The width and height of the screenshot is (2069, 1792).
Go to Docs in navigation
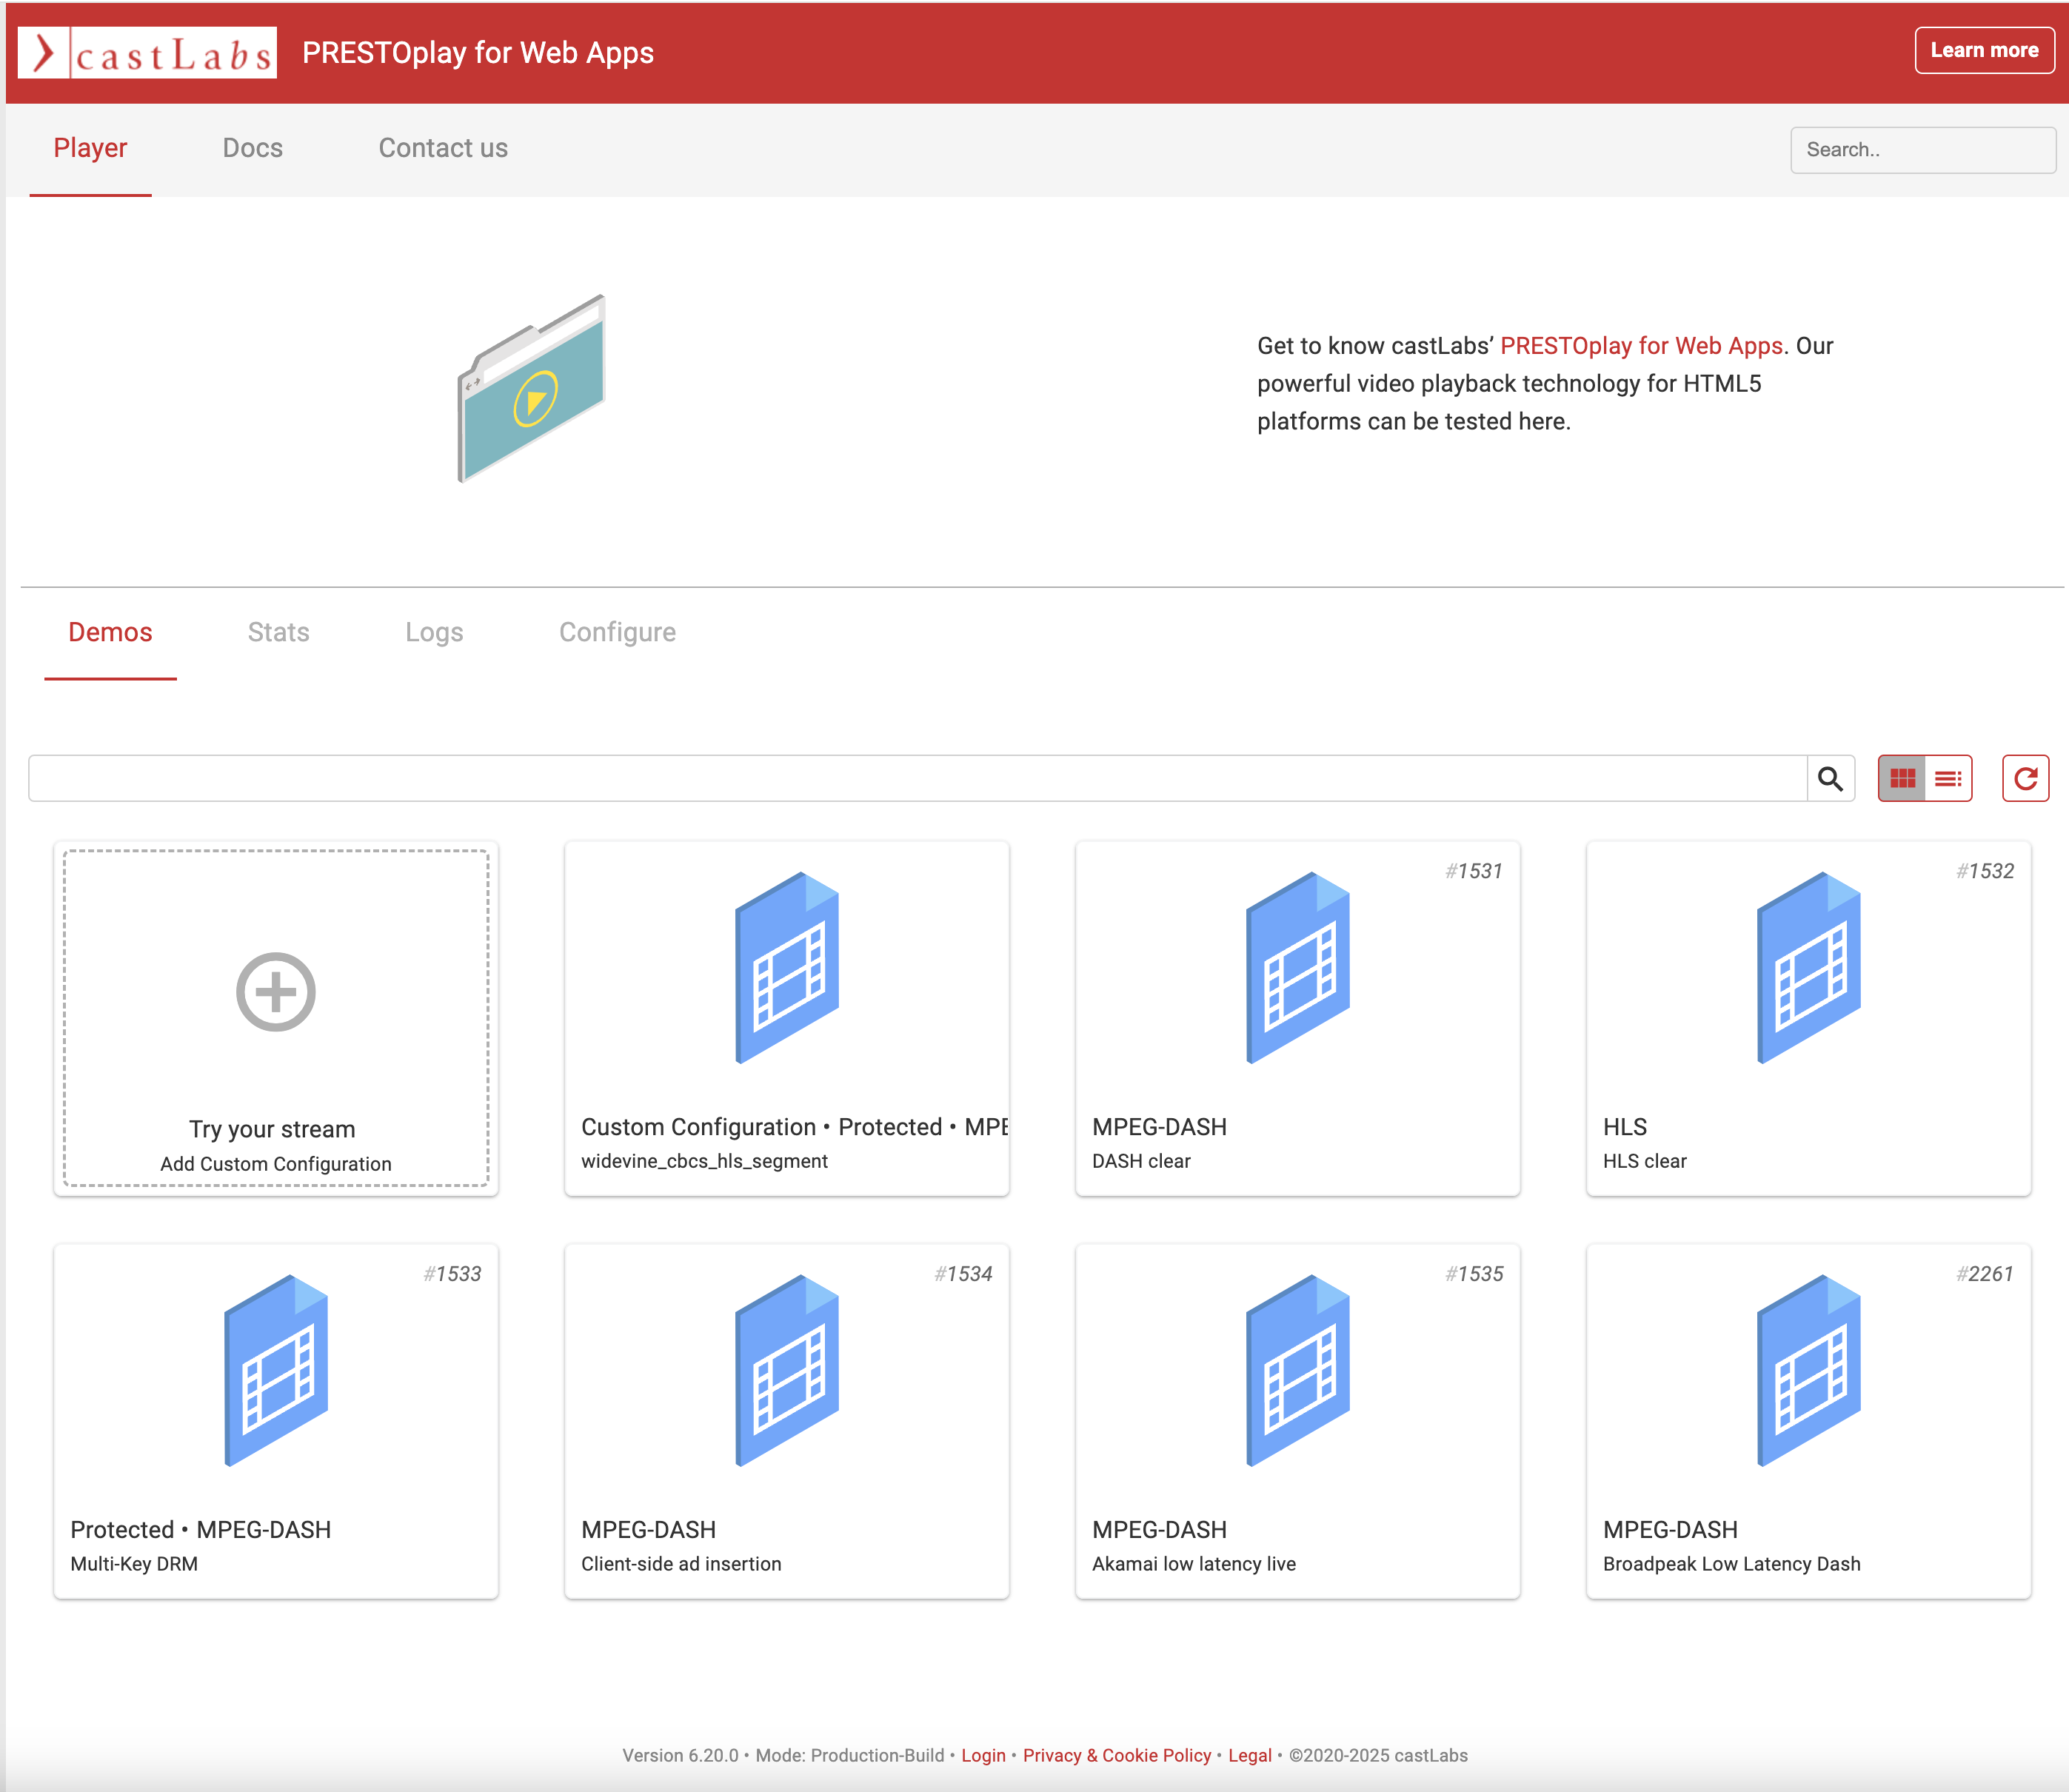tap(252, 148)
